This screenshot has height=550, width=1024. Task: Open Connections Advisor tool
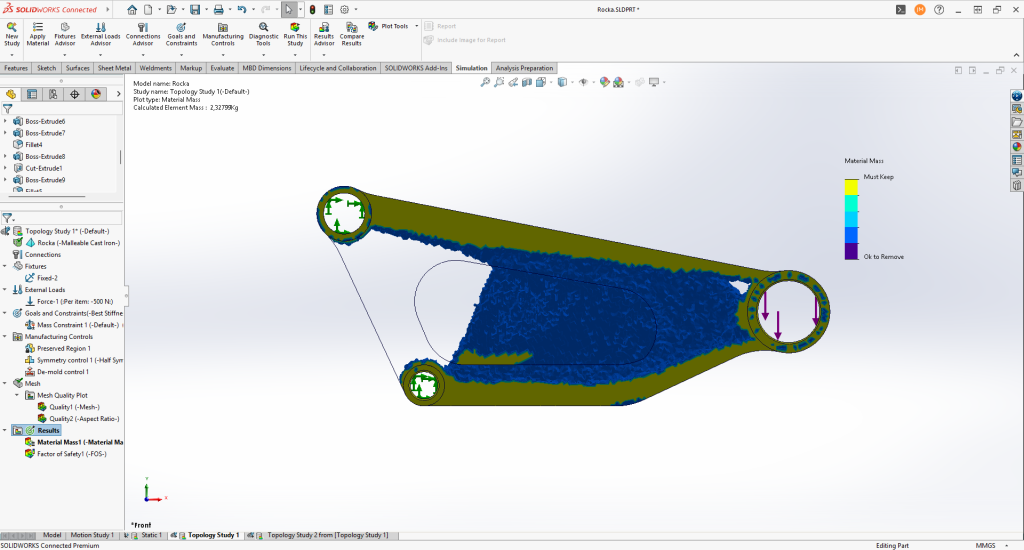click(x=143, y=34)
